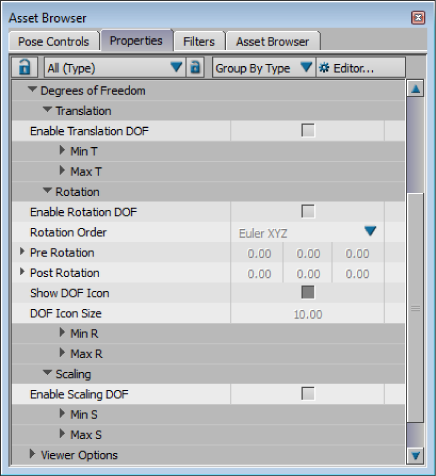Switch to the Filters tab
The image size is (436, 476).
coord(199,41)
